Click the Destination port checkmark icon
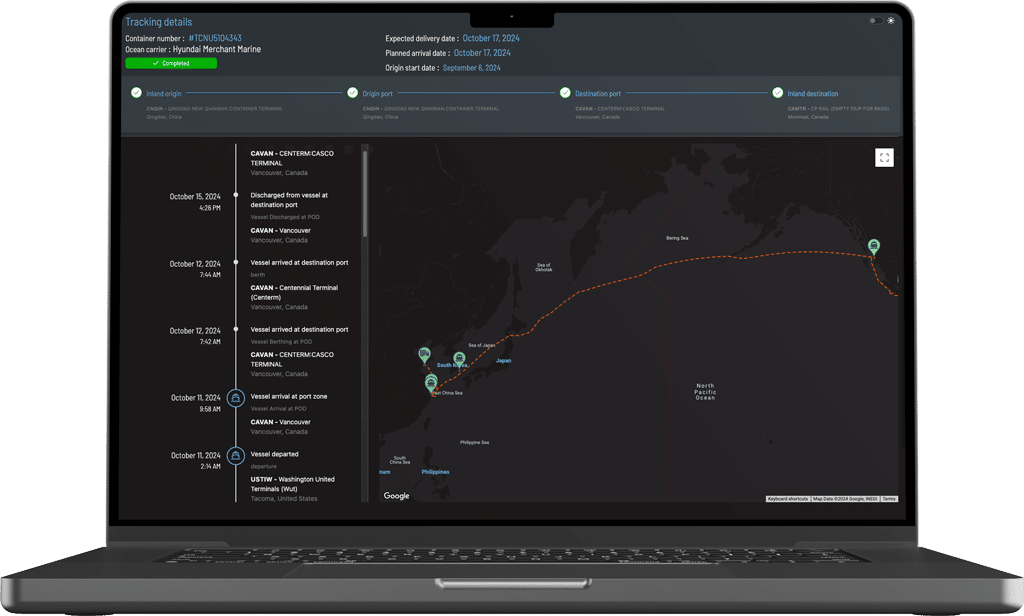 [x=565, y=93]
